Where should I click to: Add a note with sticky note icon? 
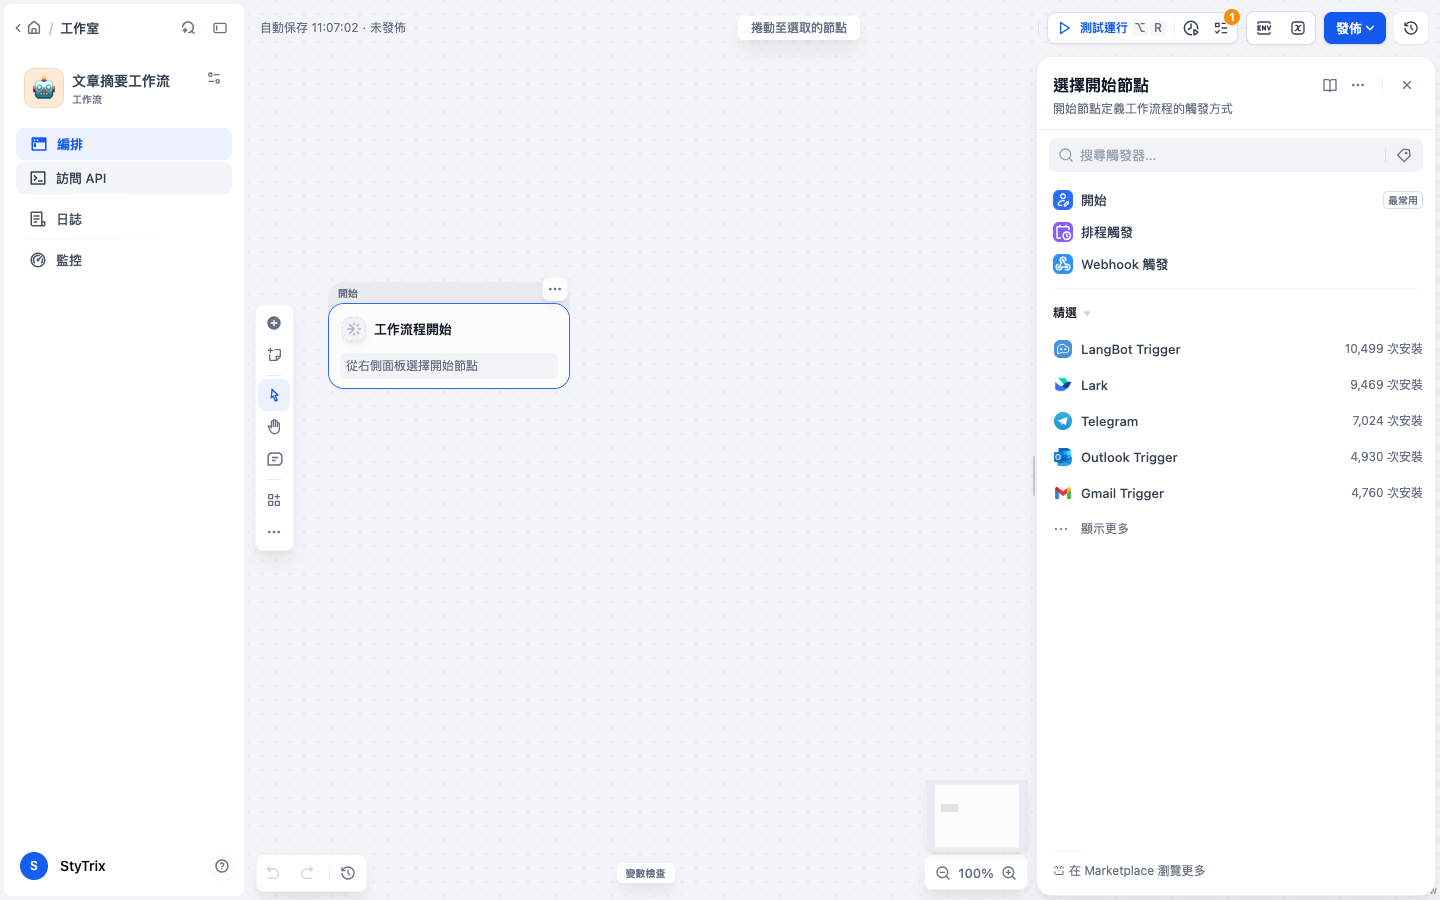tap(274, 355)
